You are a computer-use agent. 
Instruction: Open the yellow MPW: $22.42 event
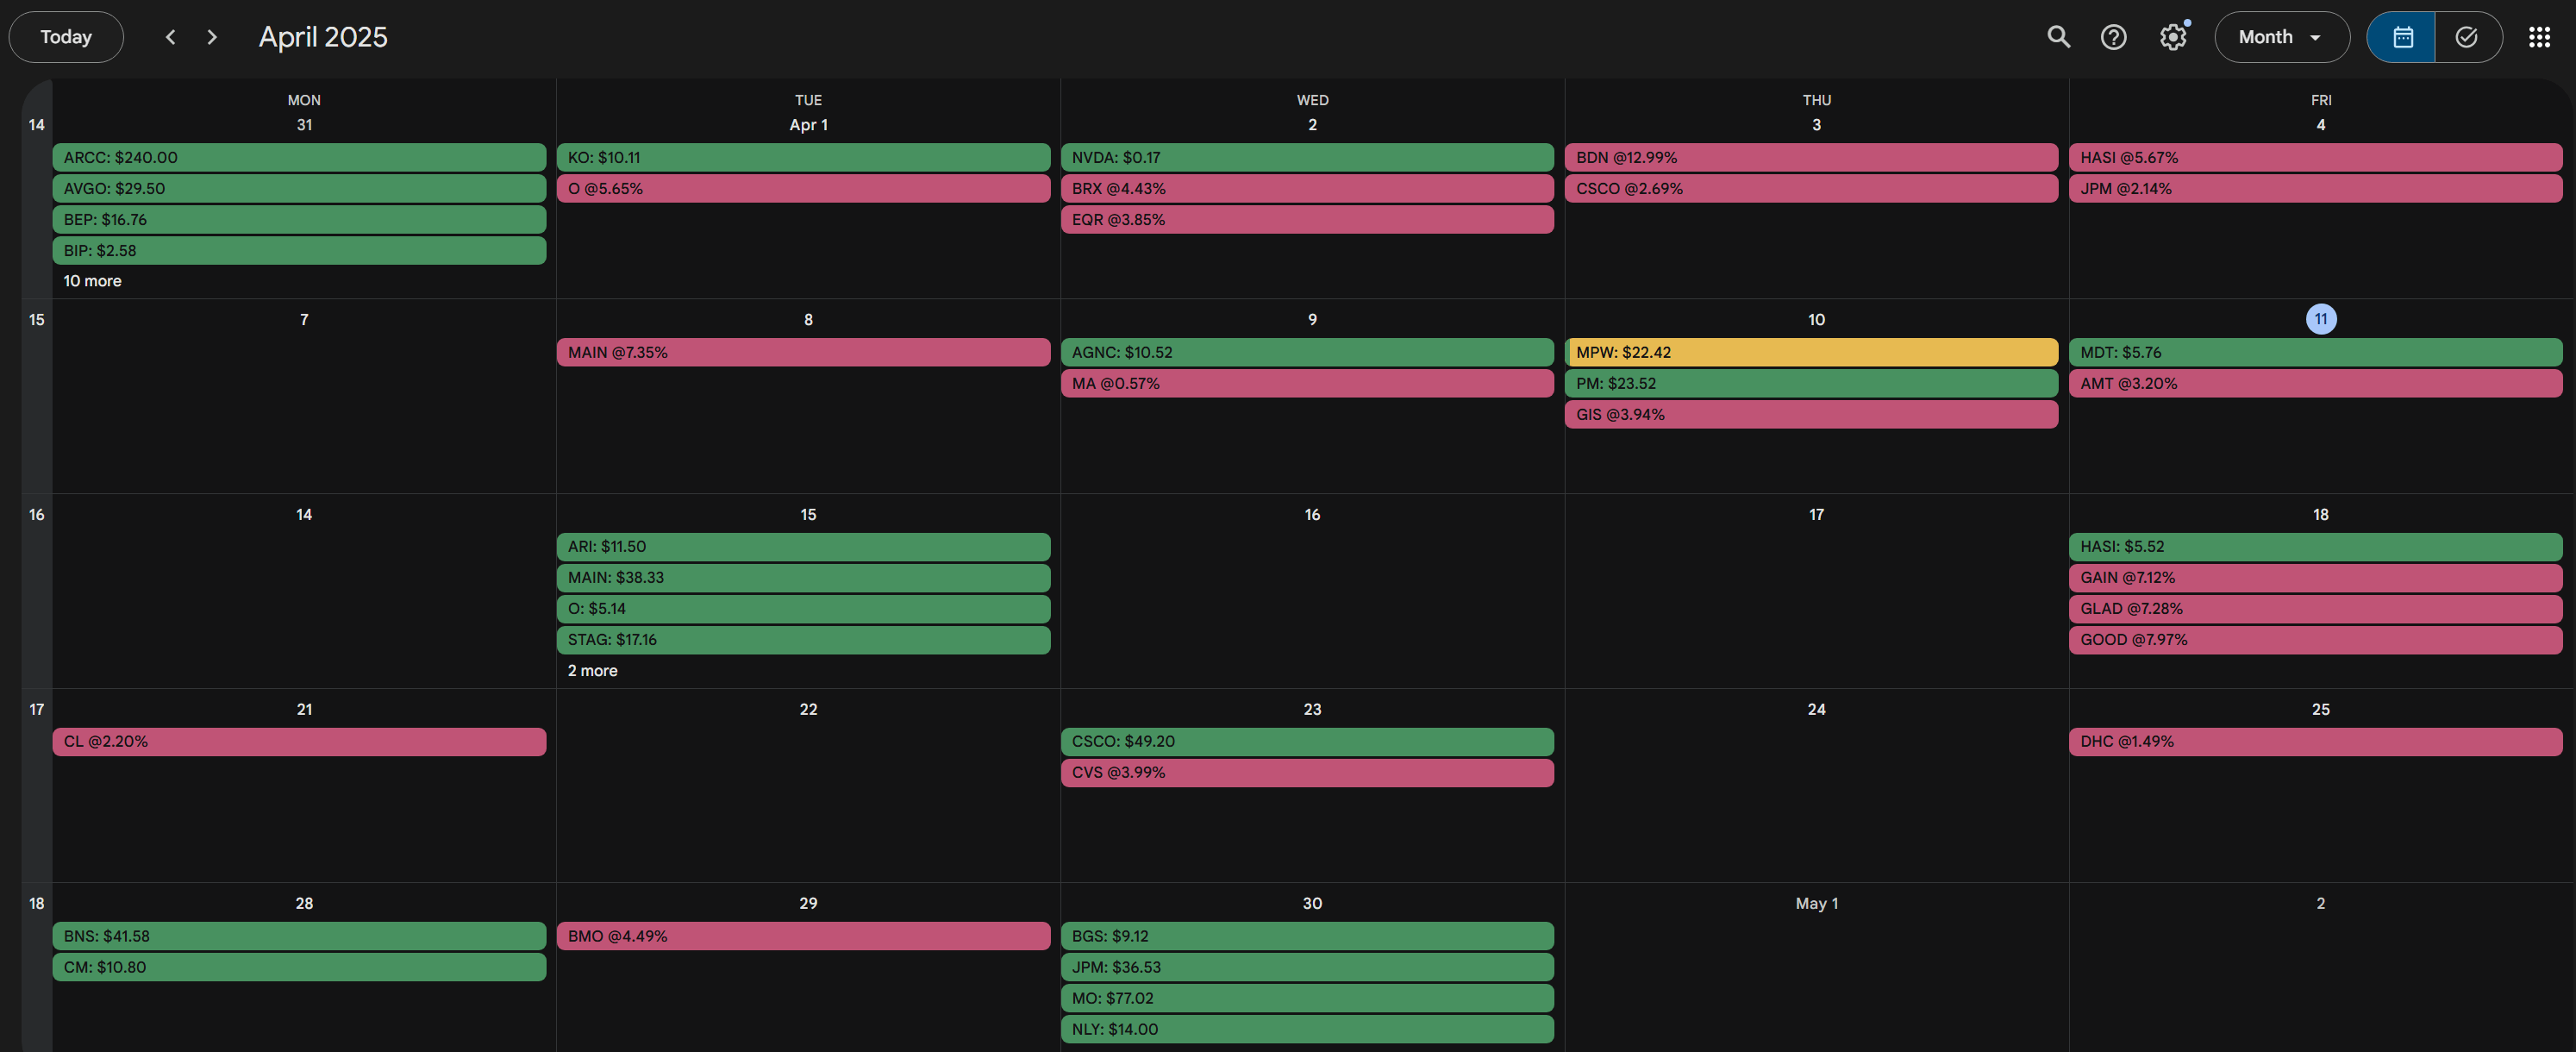[1810, 352]
